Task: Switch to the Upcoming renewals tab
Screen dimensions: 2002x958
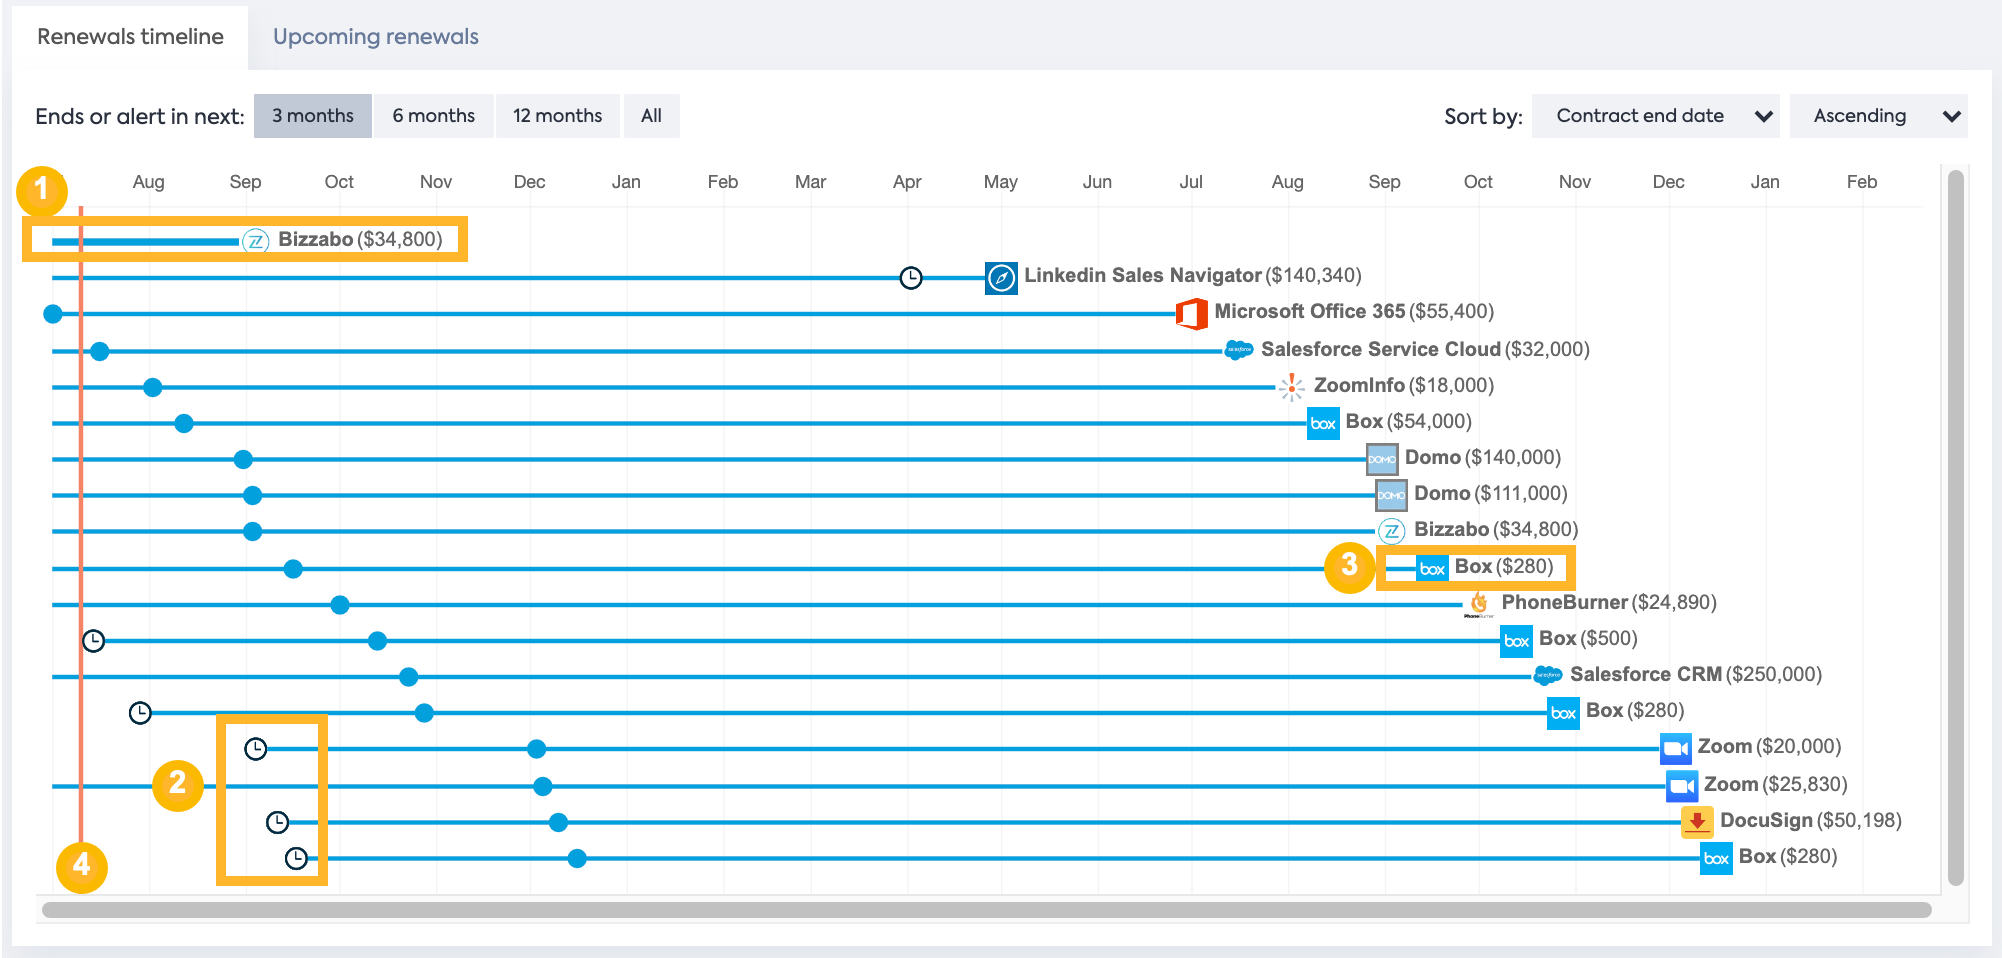Action: tap(375, 37)
